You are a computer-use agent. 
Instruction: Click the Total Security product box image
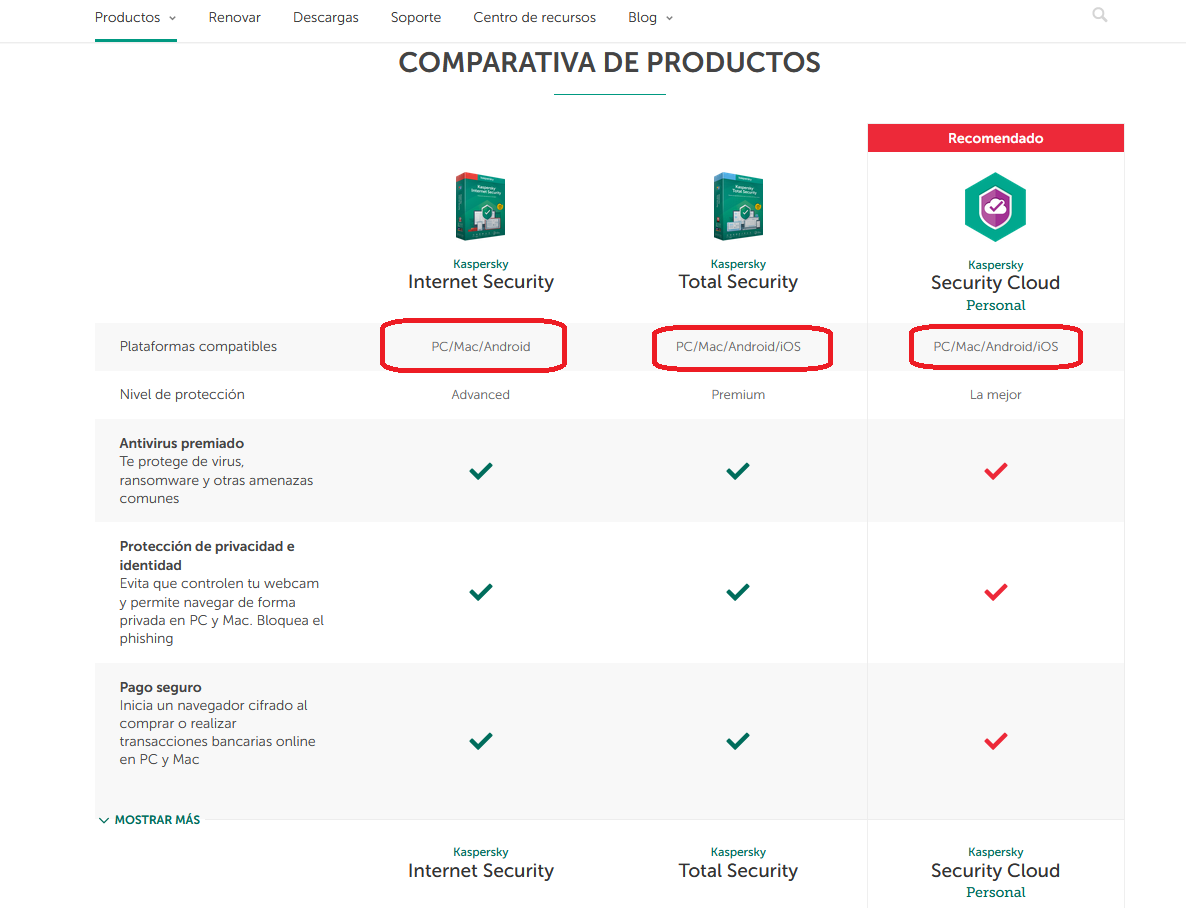pos(738,206)
